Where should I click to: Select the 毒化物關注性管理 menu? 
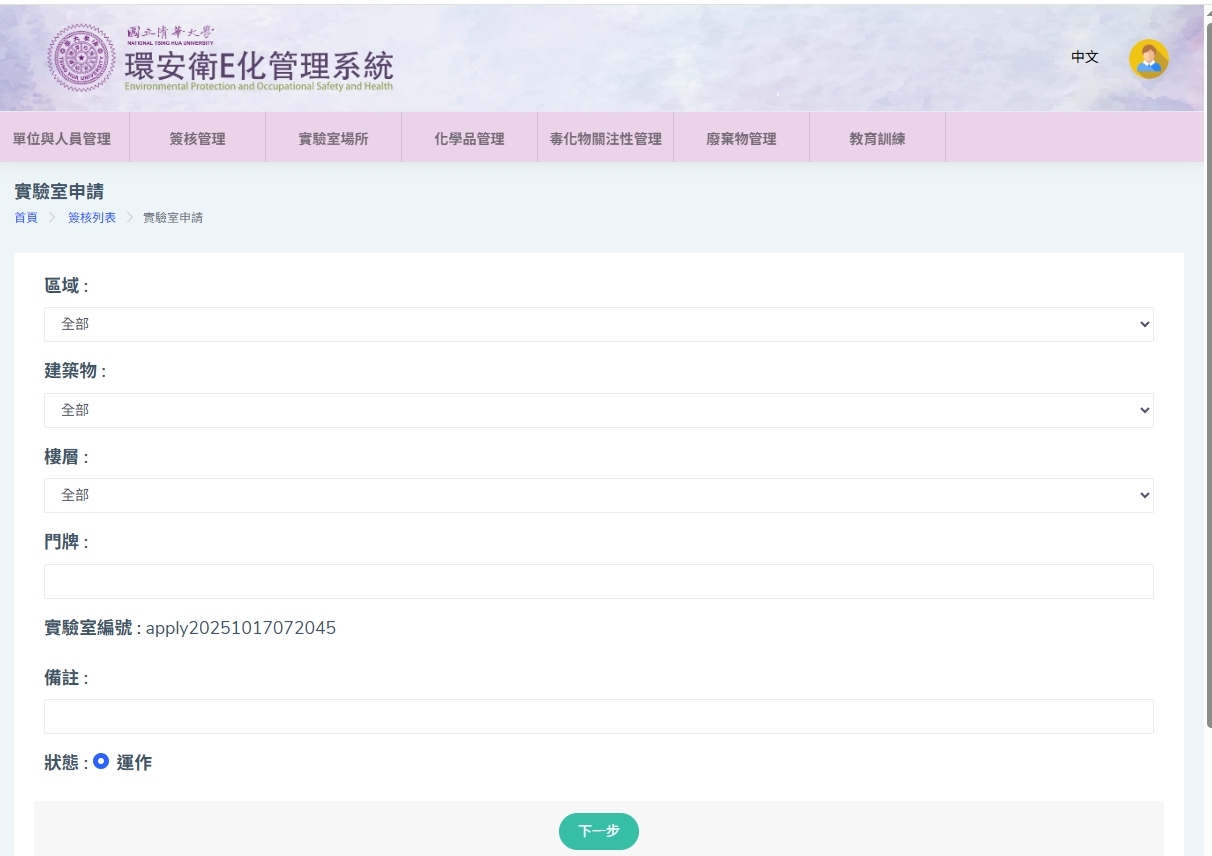click(605, 139)
